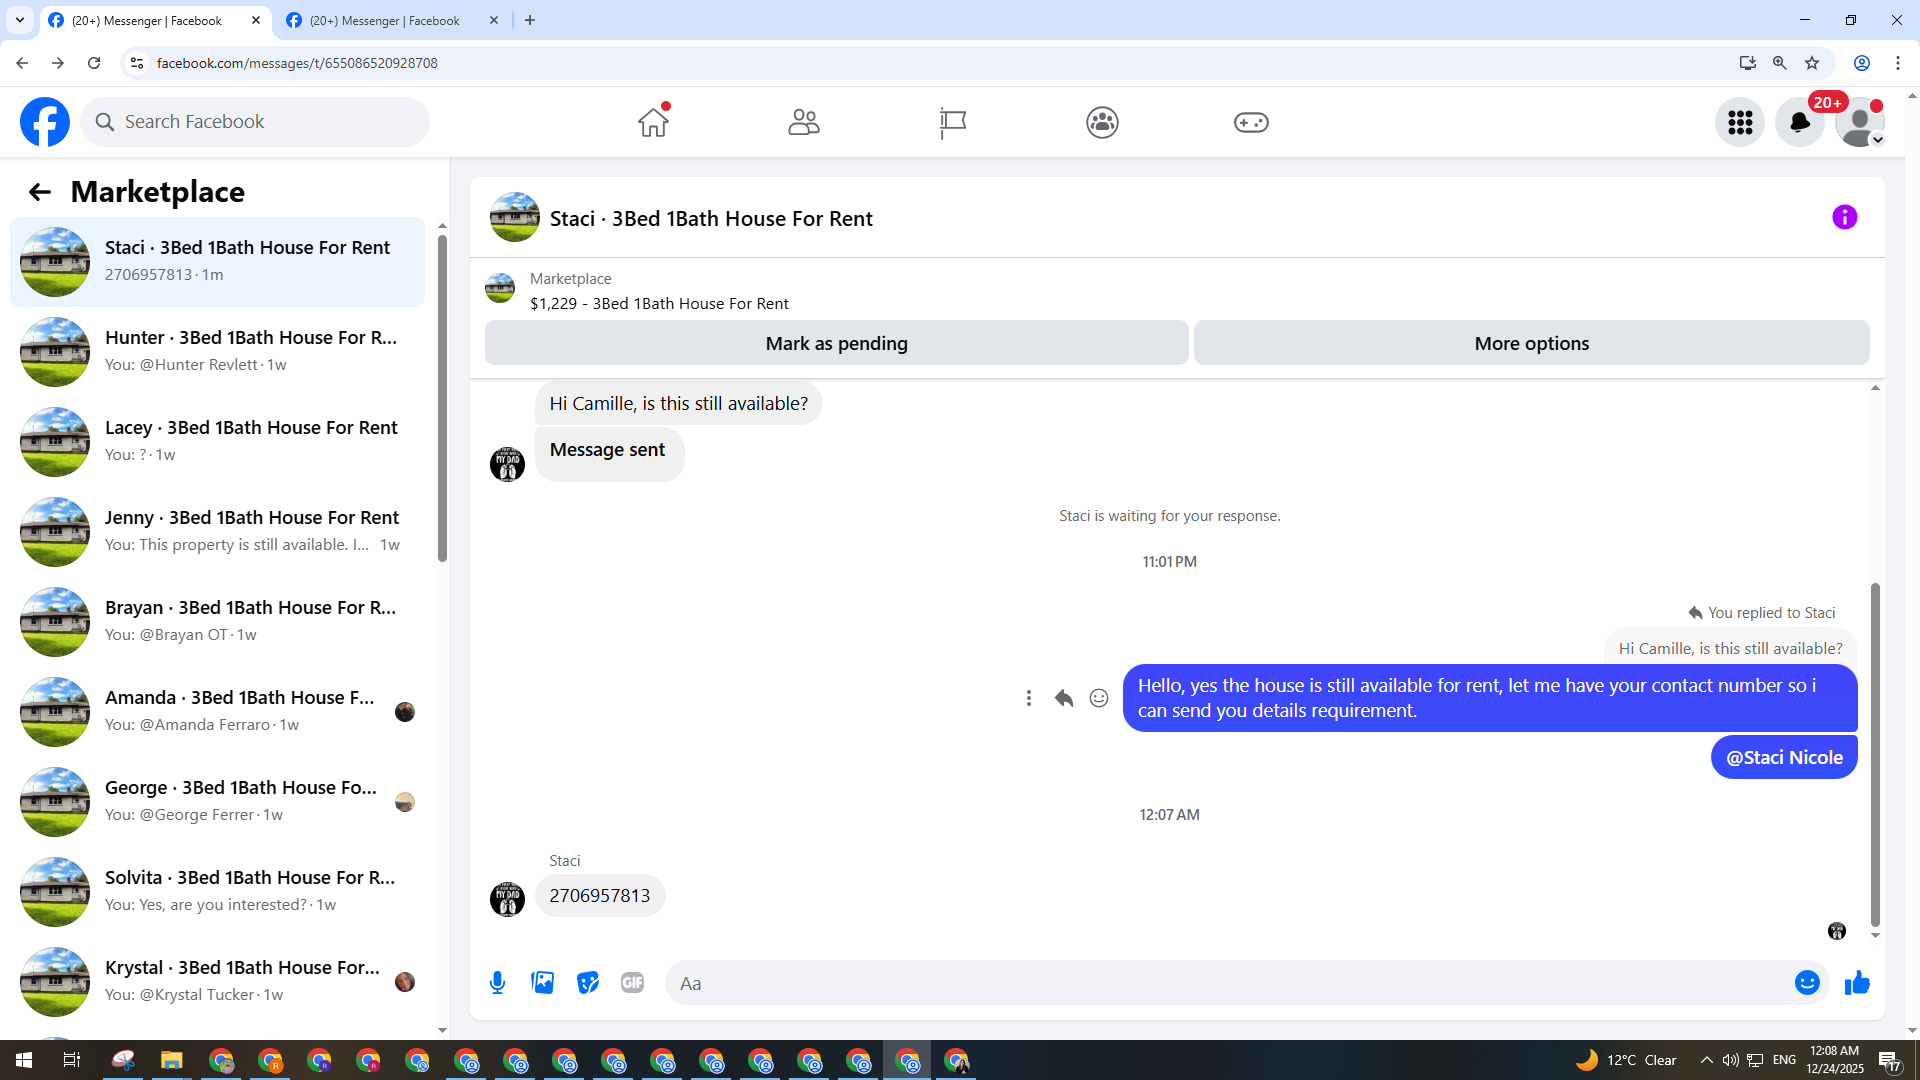React to message with smiley icon

coord(1098,698)
